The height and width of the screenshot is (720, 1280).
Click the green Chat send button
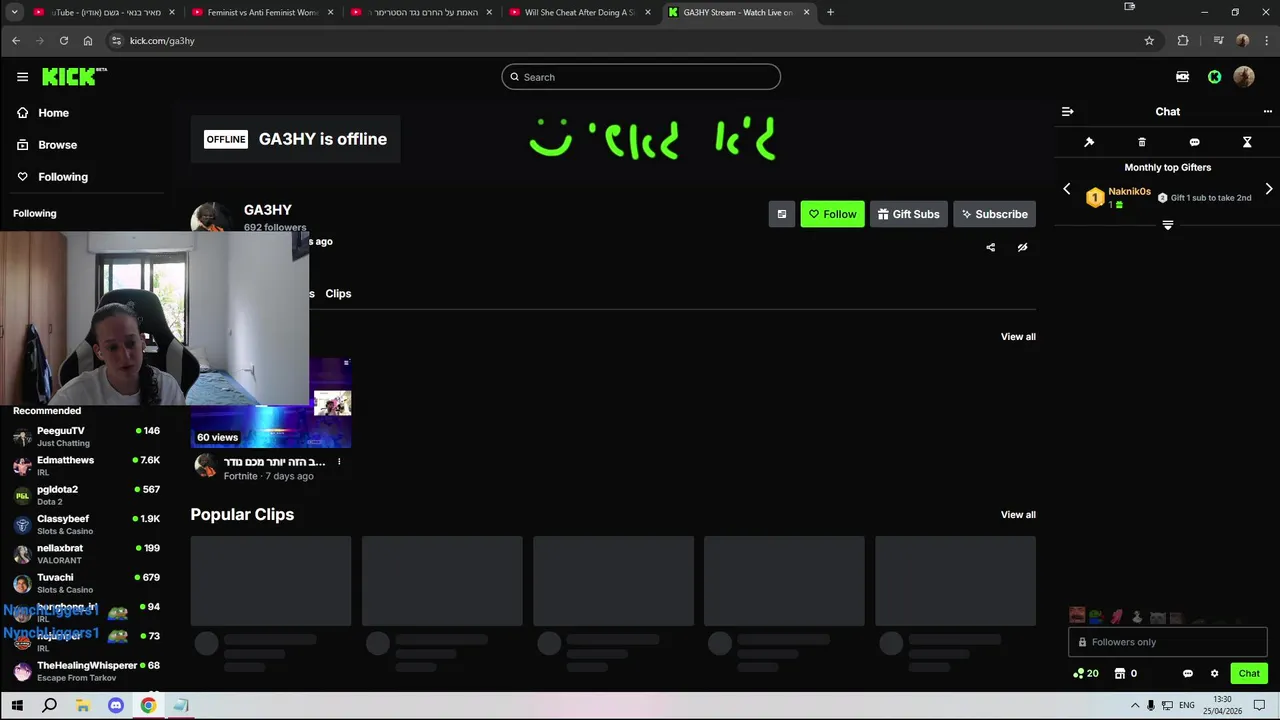point(1249,674)
